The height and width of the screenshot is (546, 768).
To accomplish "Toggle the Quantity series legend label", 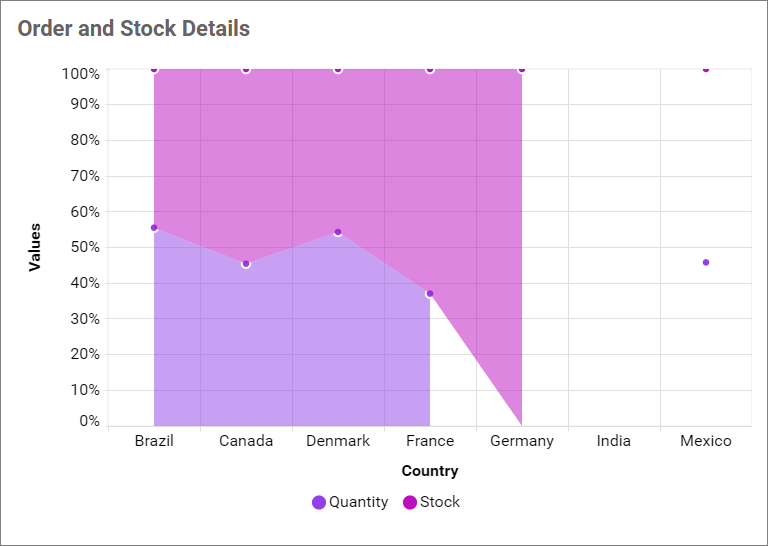I will tap(358, 502).
